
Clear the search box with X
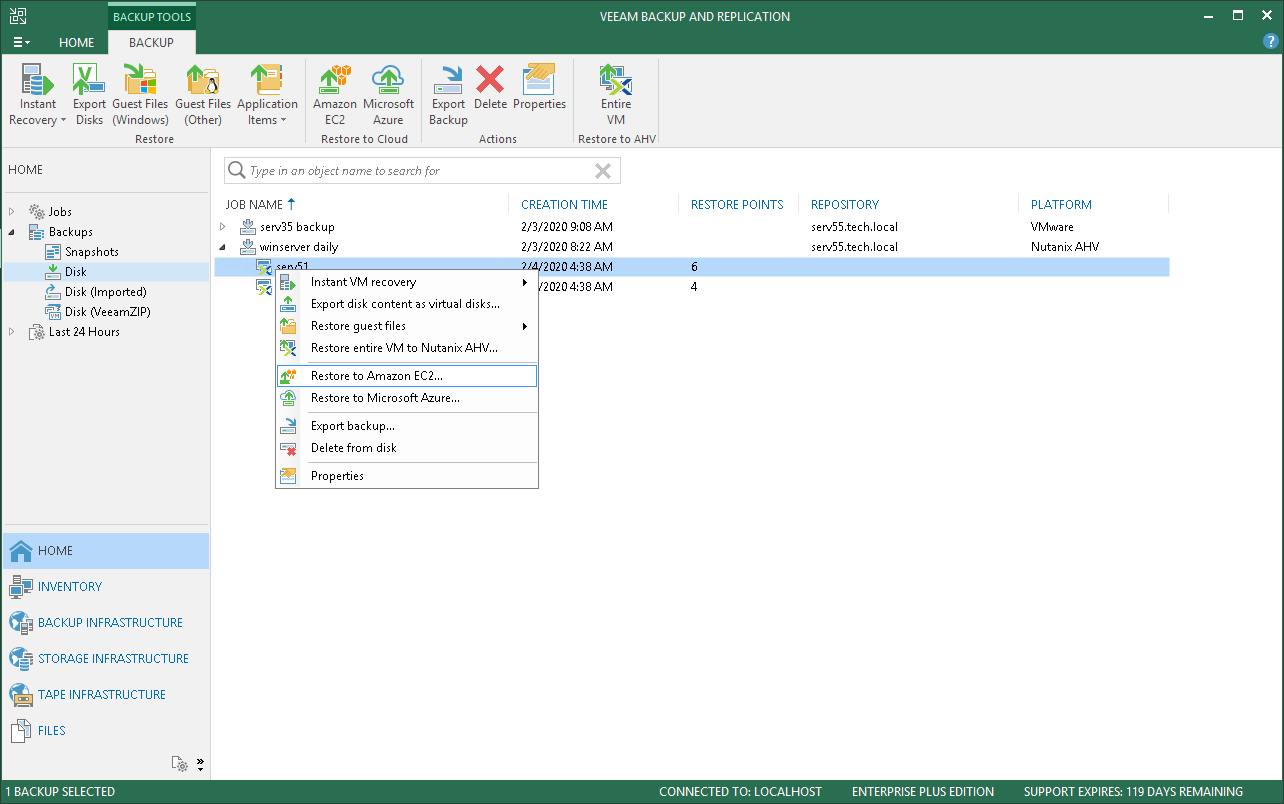[603, 171]
